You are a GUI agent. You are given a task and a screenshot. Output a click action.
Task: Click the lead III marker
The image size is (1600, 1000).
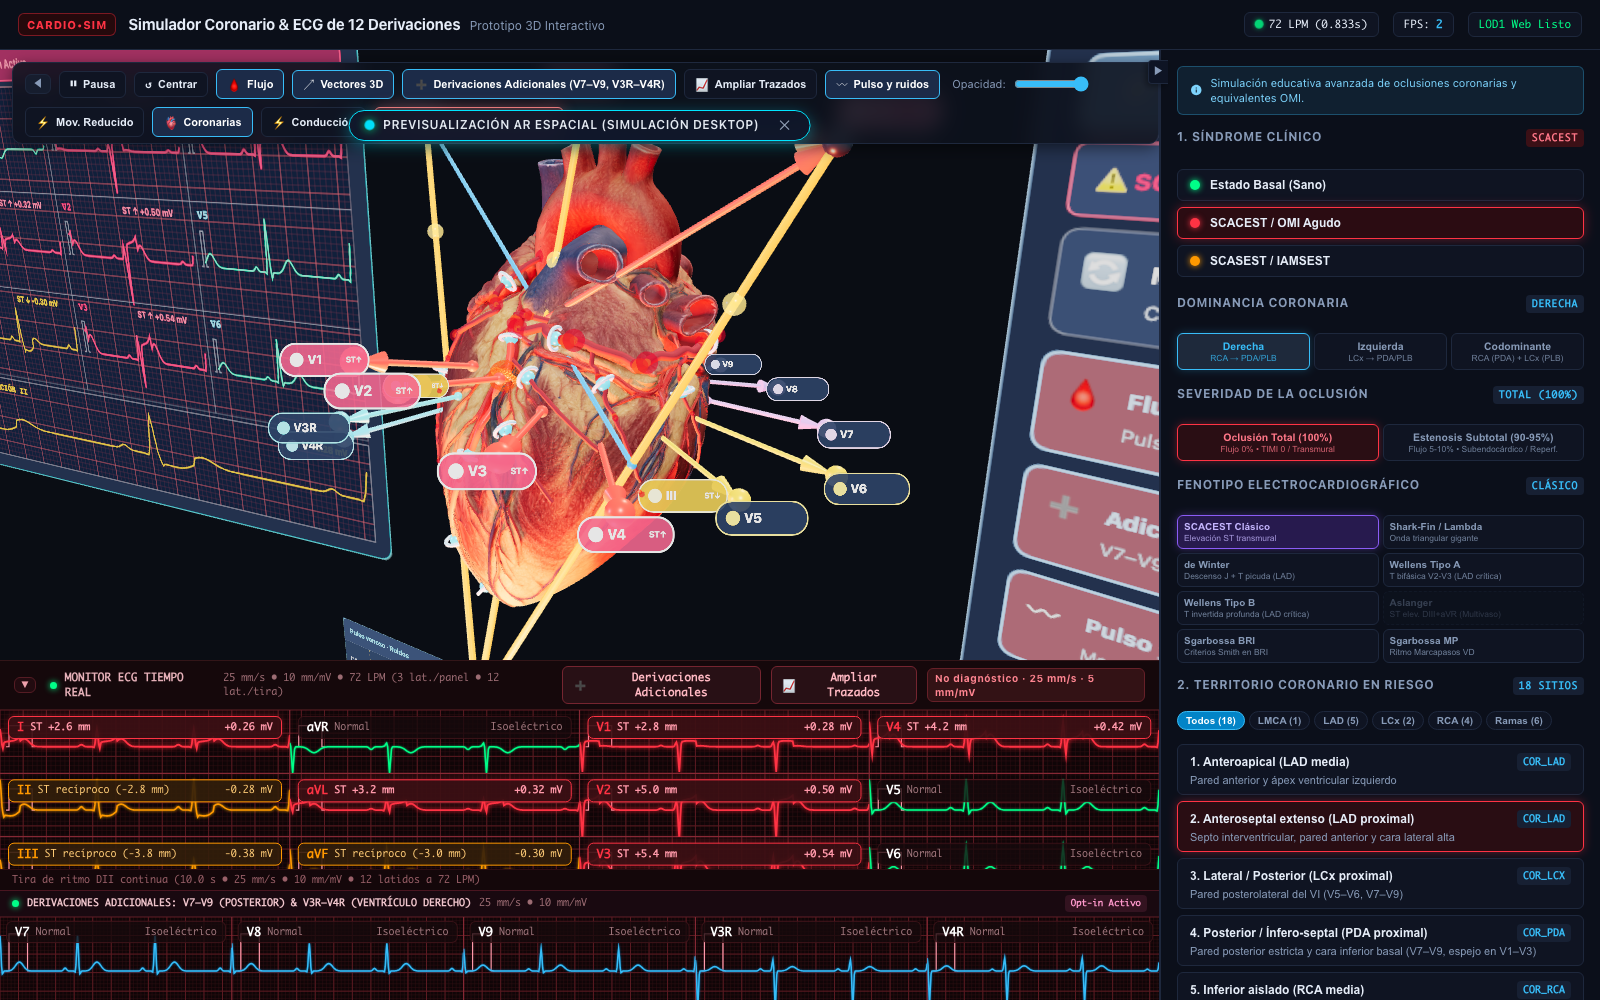683,495
